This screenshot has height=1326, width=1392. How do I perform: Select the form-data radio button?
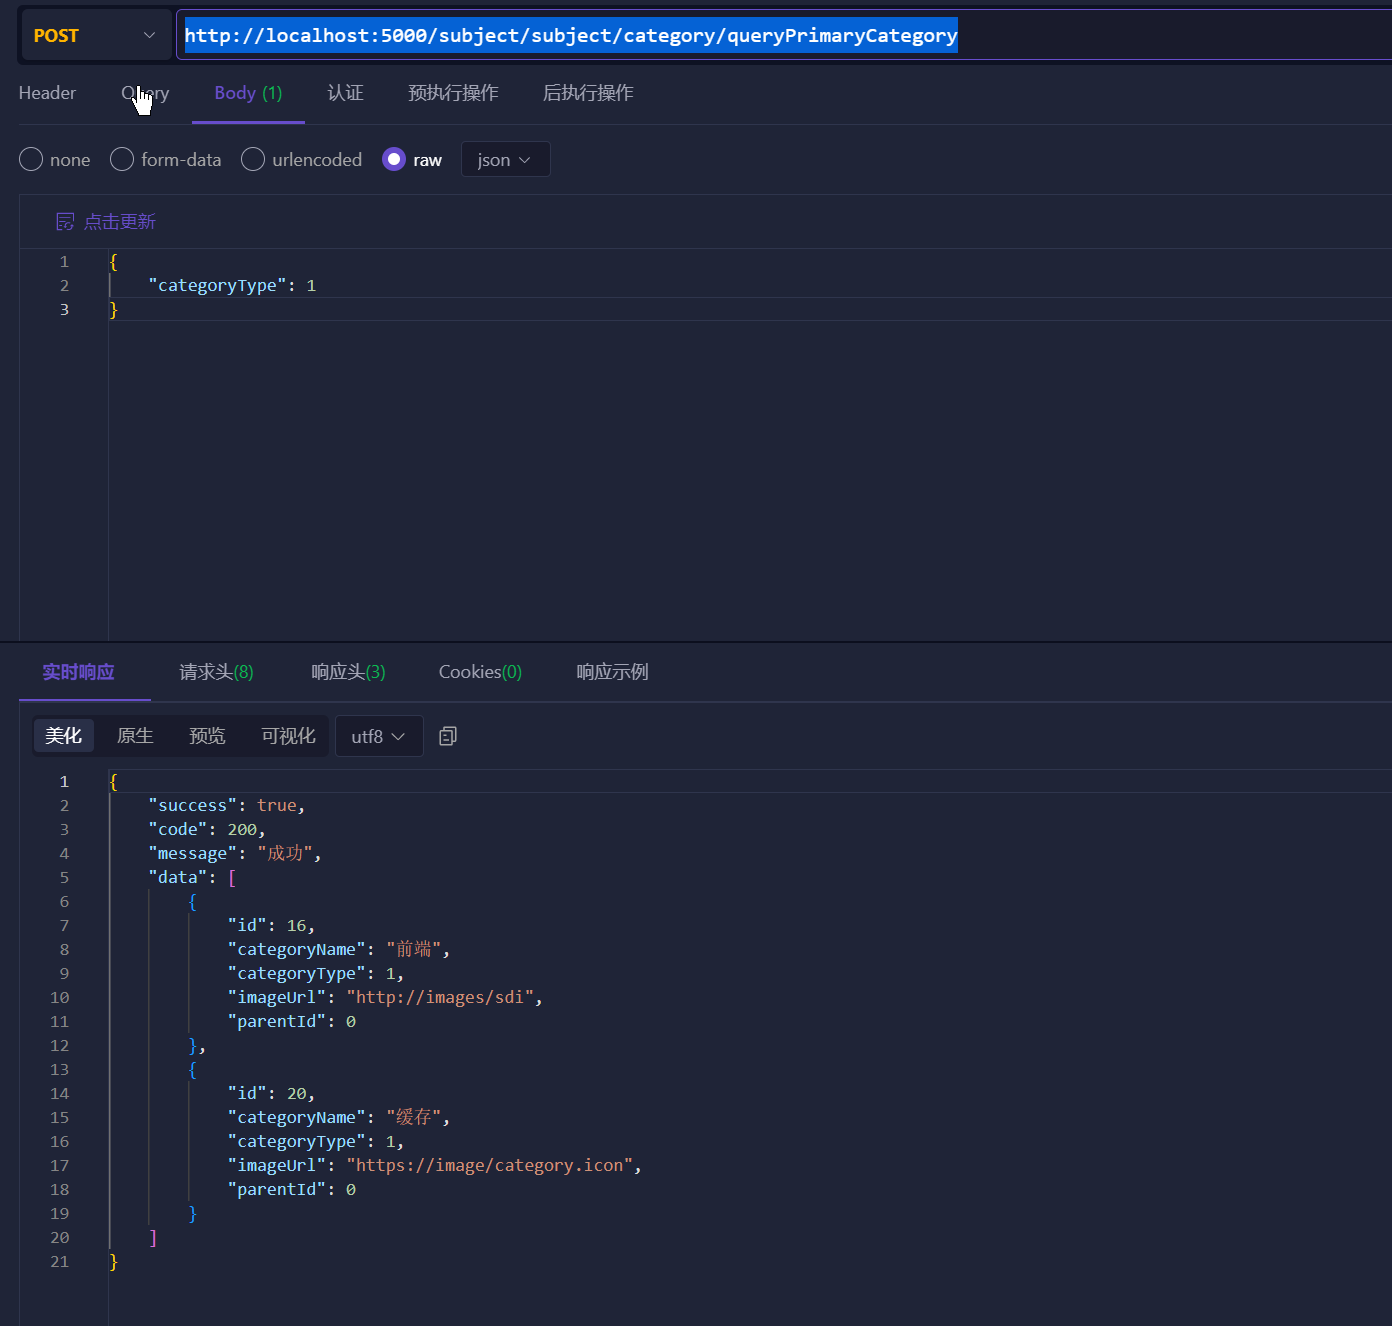point(122,159)
